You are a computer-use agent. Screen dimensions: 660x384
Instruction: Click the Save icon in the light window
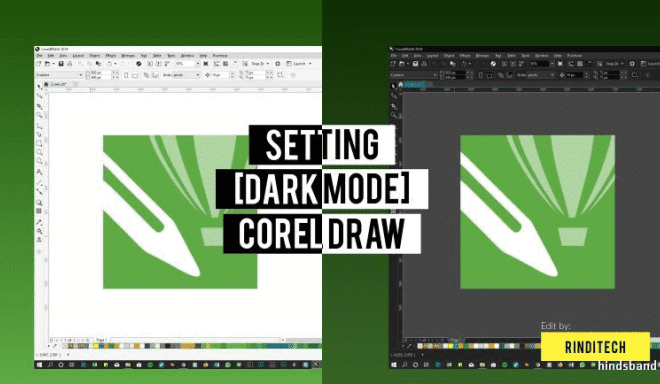pos(61,64)
